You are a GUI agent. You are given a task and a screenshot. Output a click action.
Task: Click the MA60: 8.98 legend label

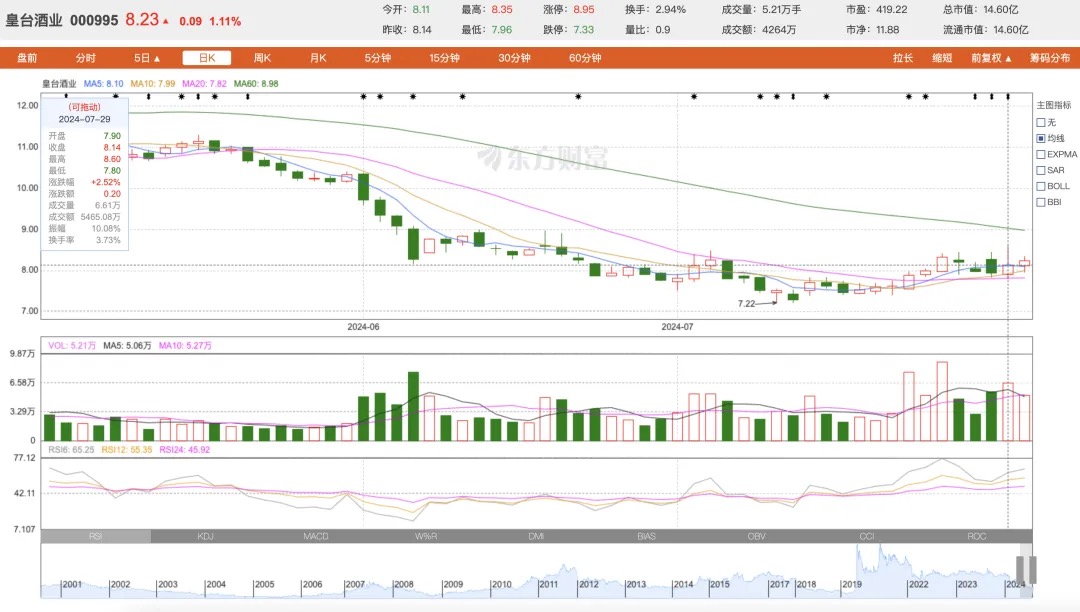[256, 83]
